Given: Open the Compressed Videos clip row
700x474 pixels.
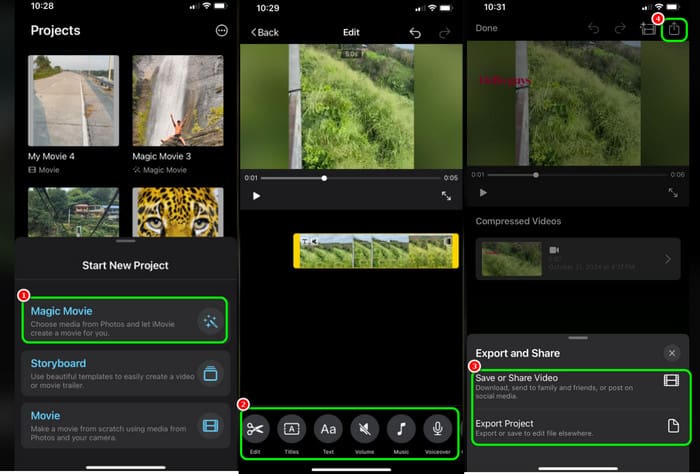Looking at the screenshot, I should tap(578, 259).
